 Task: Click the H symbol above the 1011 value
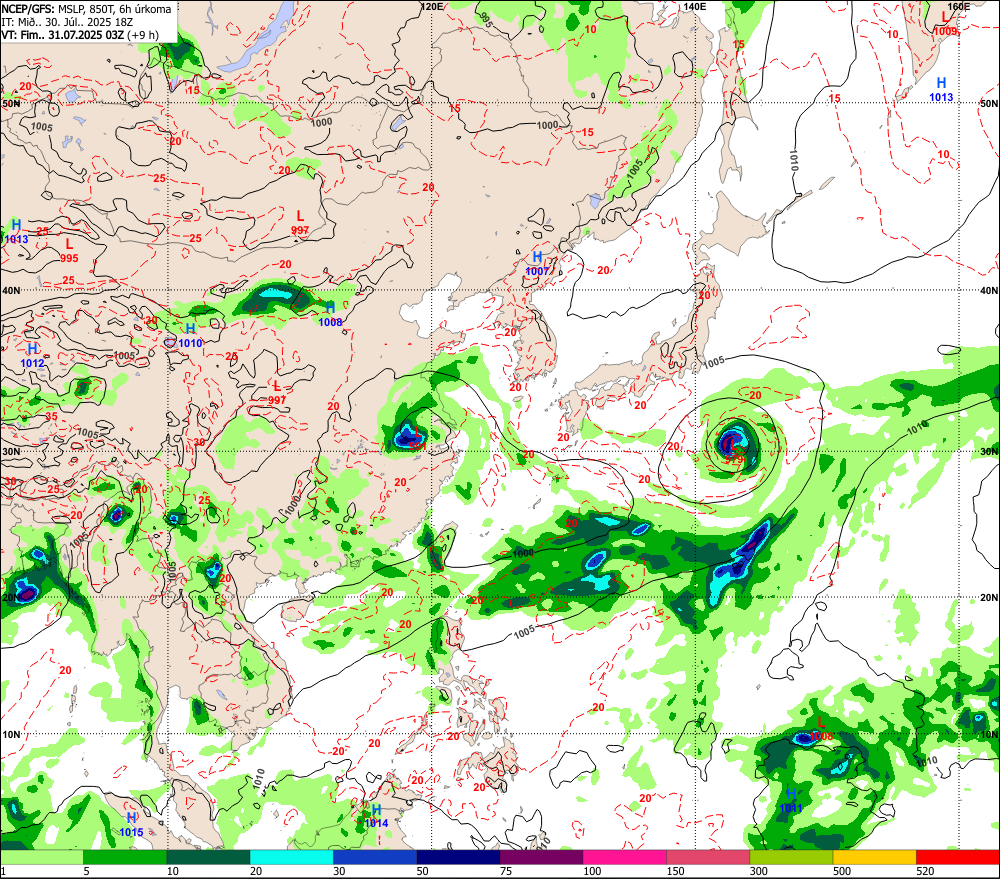pyautogui.click(x=791, y=794)
